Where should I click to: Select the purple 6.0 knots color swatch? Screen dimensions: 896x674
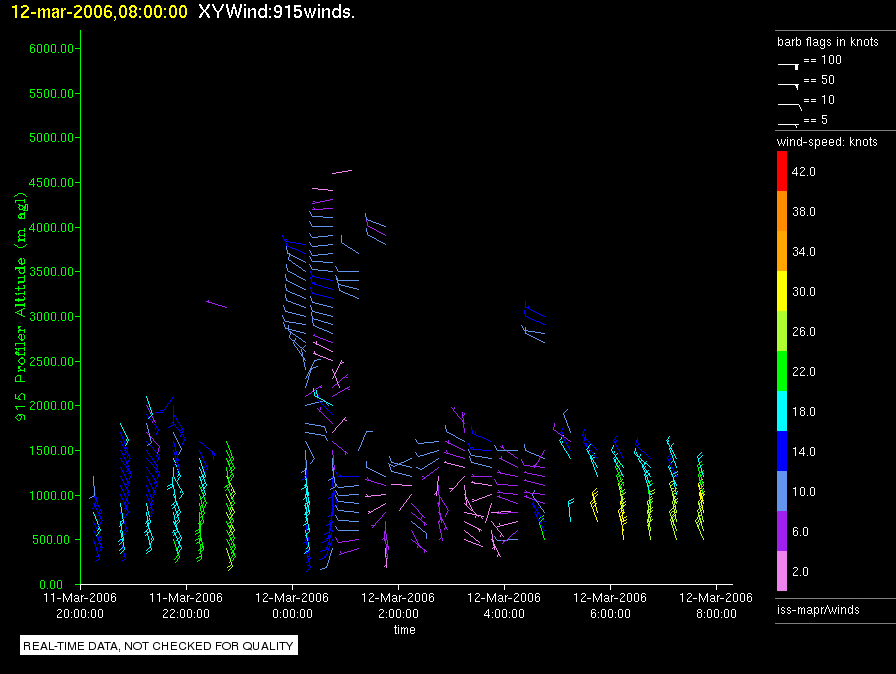[x=782, y=531]
